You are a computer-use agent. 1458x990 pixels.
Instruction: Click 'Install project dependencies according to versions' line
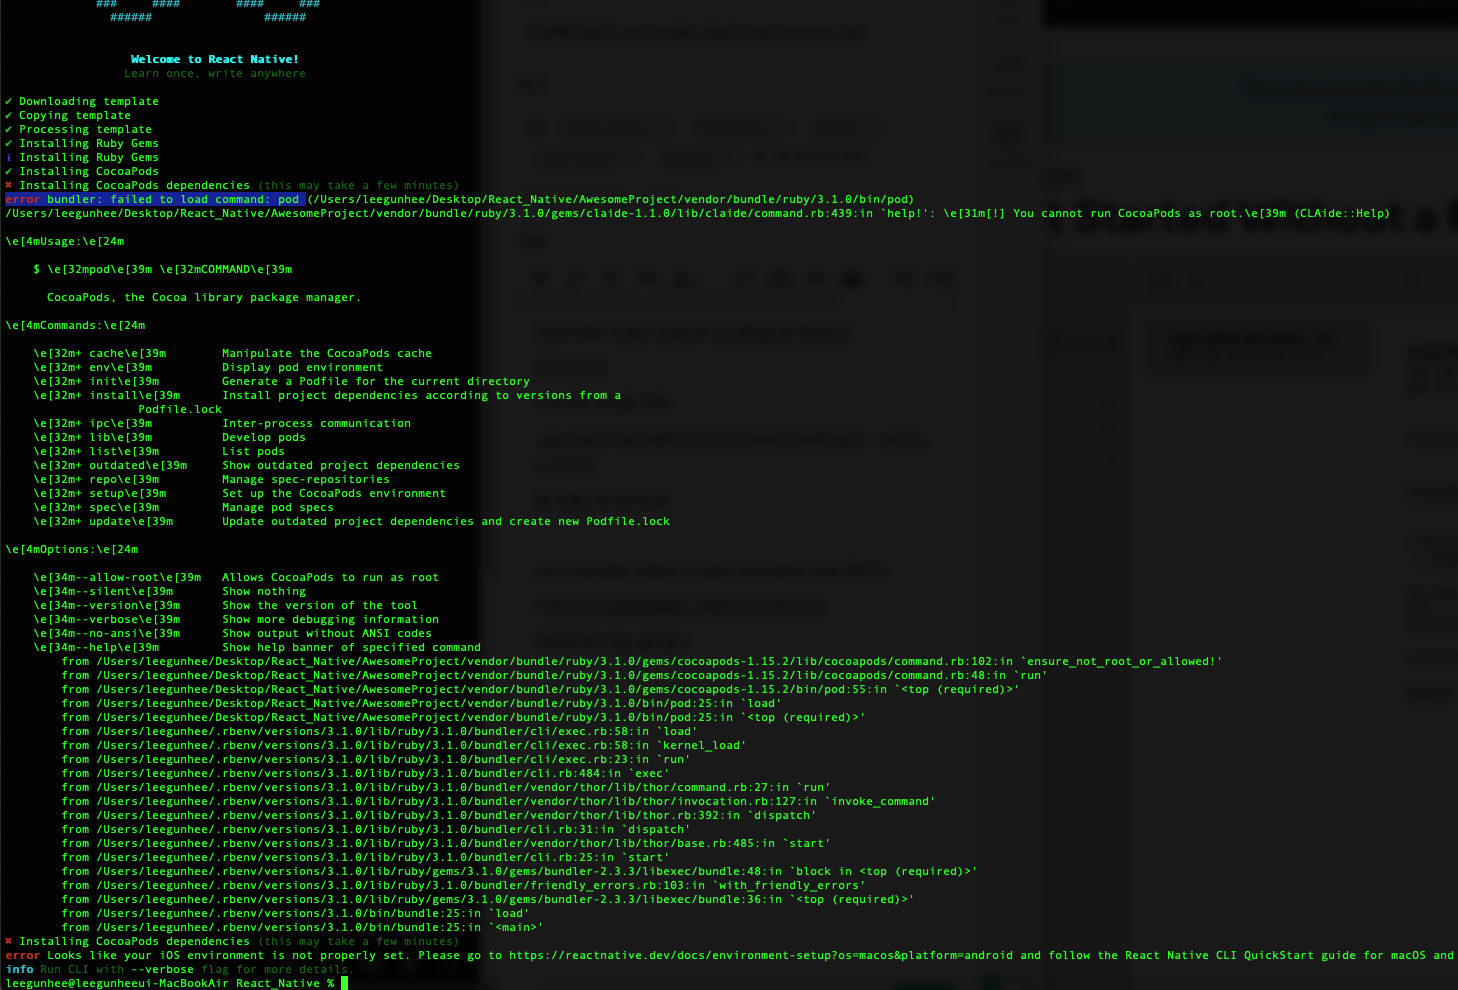421,396
